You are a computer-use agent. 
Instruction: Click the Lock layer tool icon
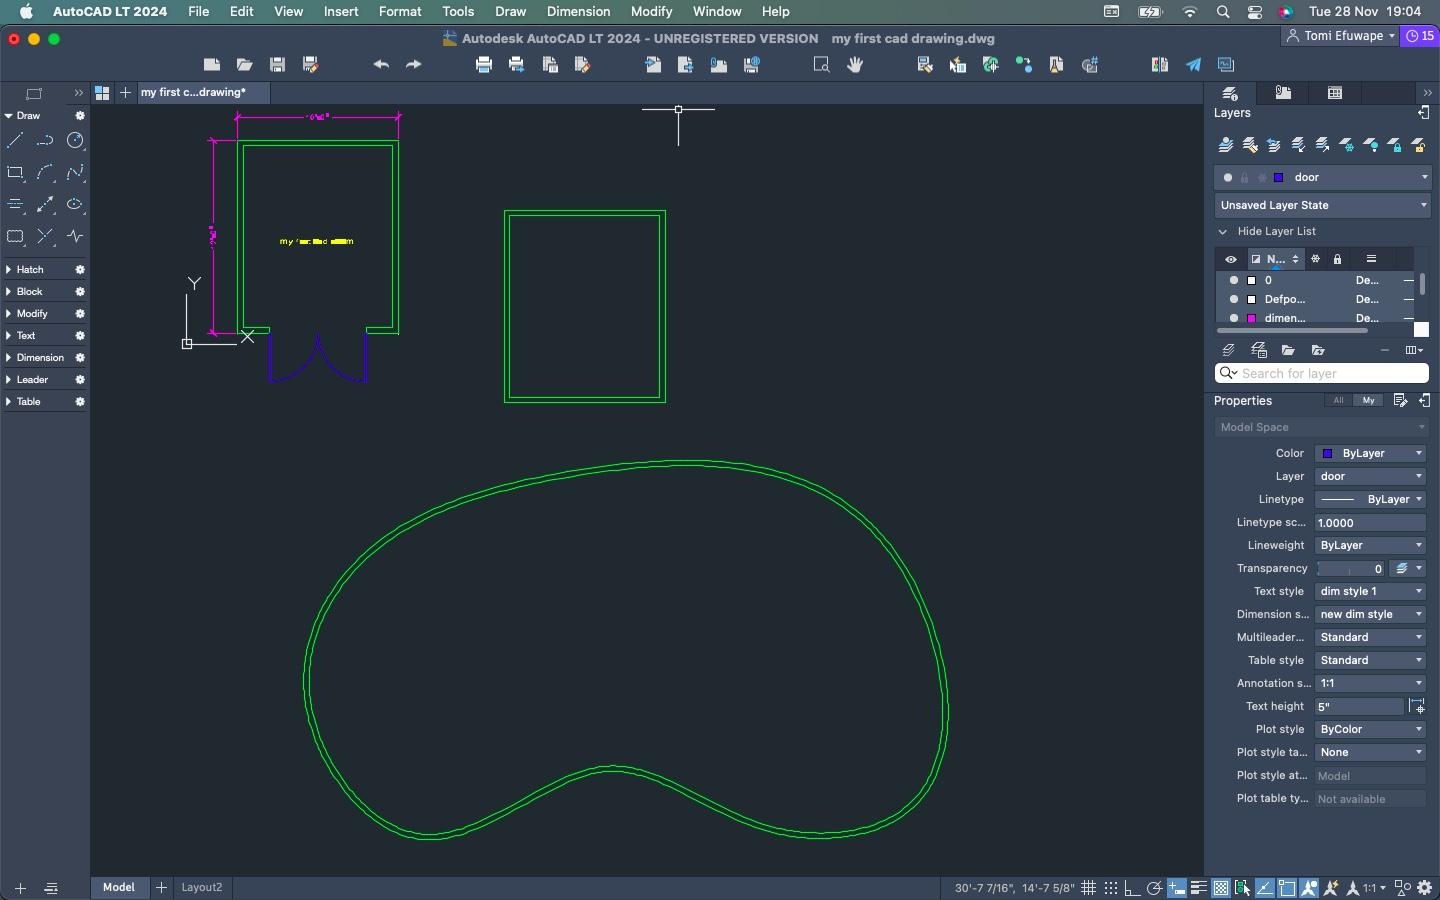click(1395, 146)
